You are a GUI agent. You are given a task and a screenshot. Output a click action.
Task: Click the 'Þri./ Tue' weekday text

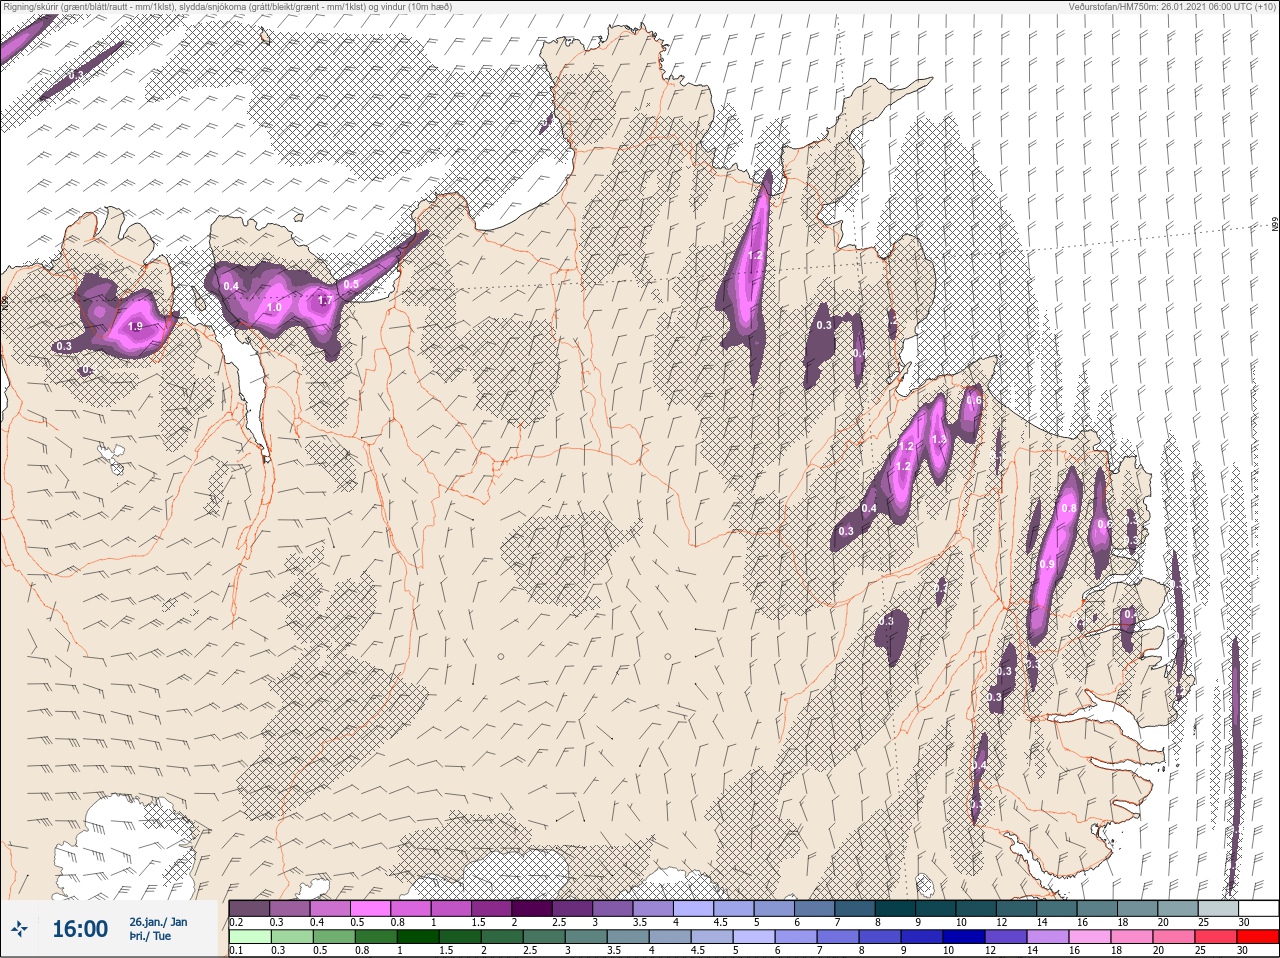coord(150,936)
